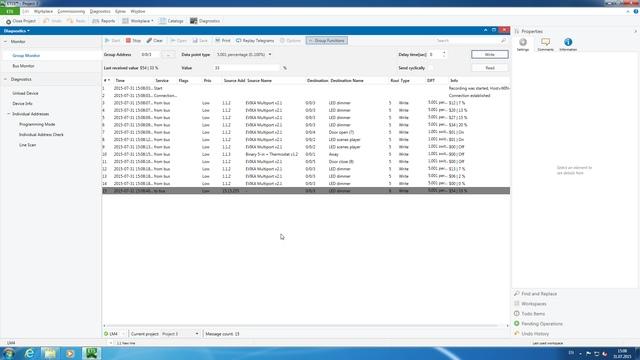The width and height of the screenshot is (640, 360).
Task: Toggle the Send cyclically checkbox
Action: click(x=431, y=68)
